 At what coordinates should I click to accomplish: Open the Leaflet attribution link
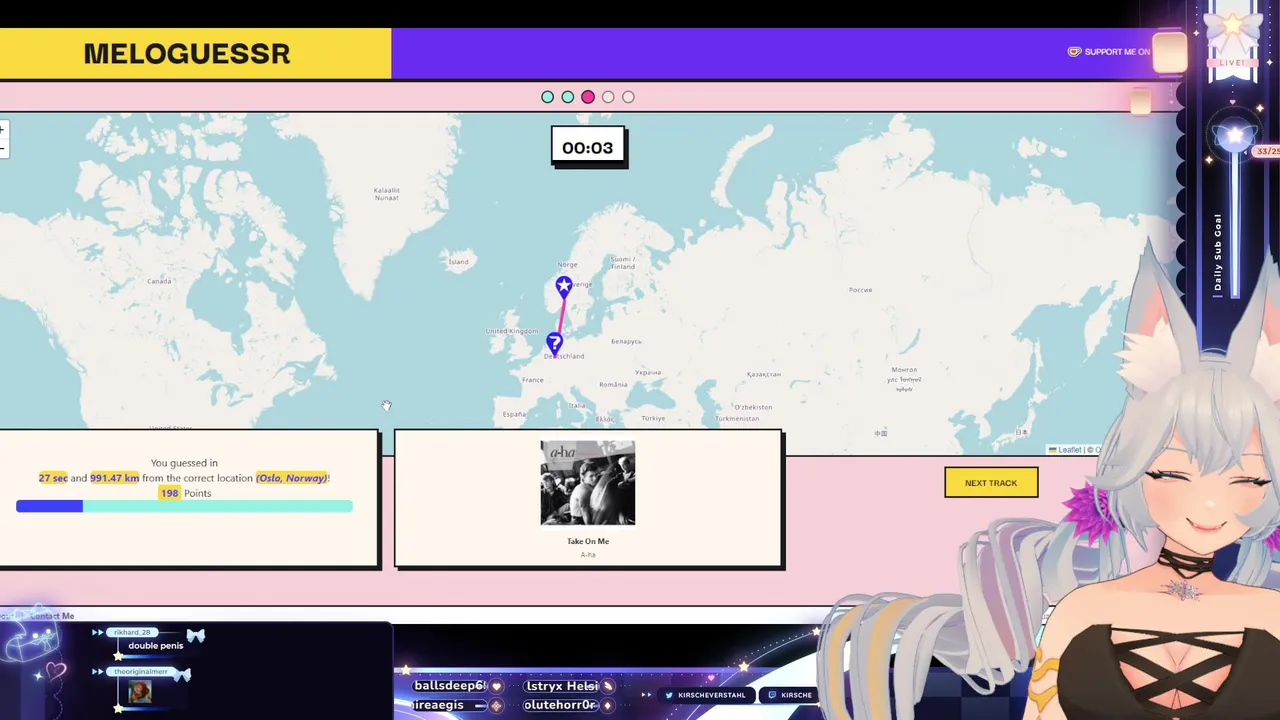tap(1069, 450)
